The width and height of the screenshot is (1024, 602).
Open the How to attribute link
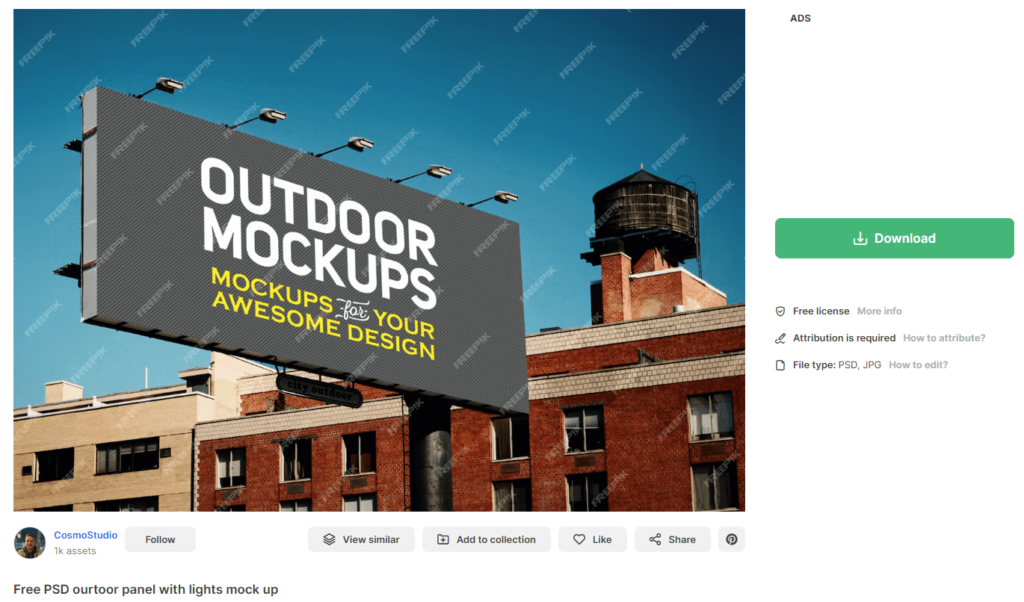pos(944,338)
